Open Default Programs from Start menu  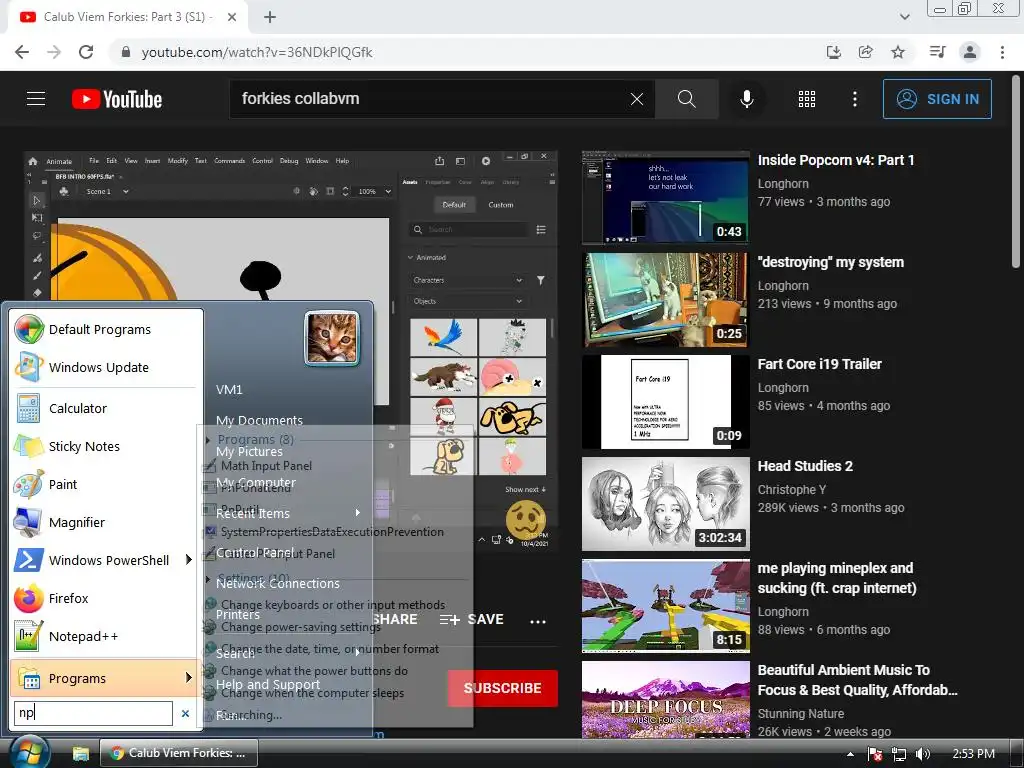click(104, 329)
